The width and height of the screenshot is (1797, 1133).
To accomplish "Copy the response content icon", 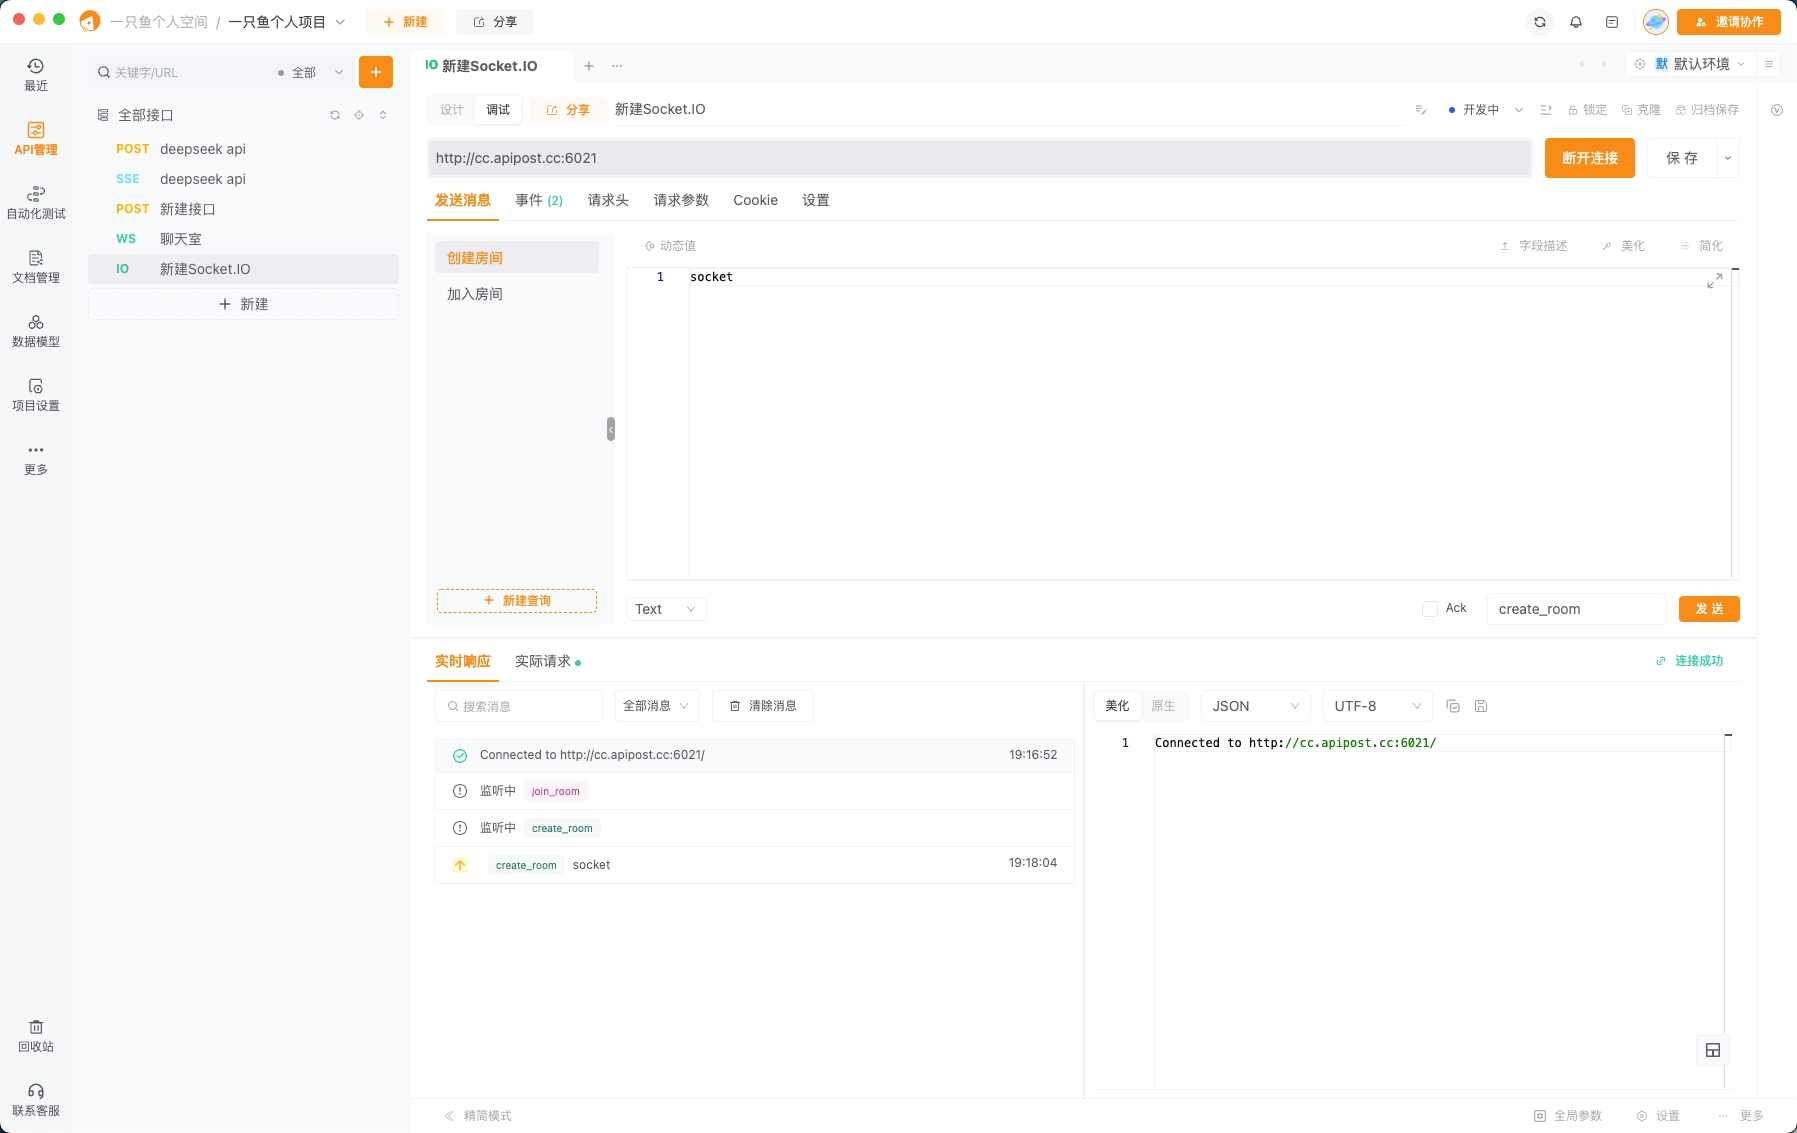I will pyautogui.click(x=1453, y=706).
